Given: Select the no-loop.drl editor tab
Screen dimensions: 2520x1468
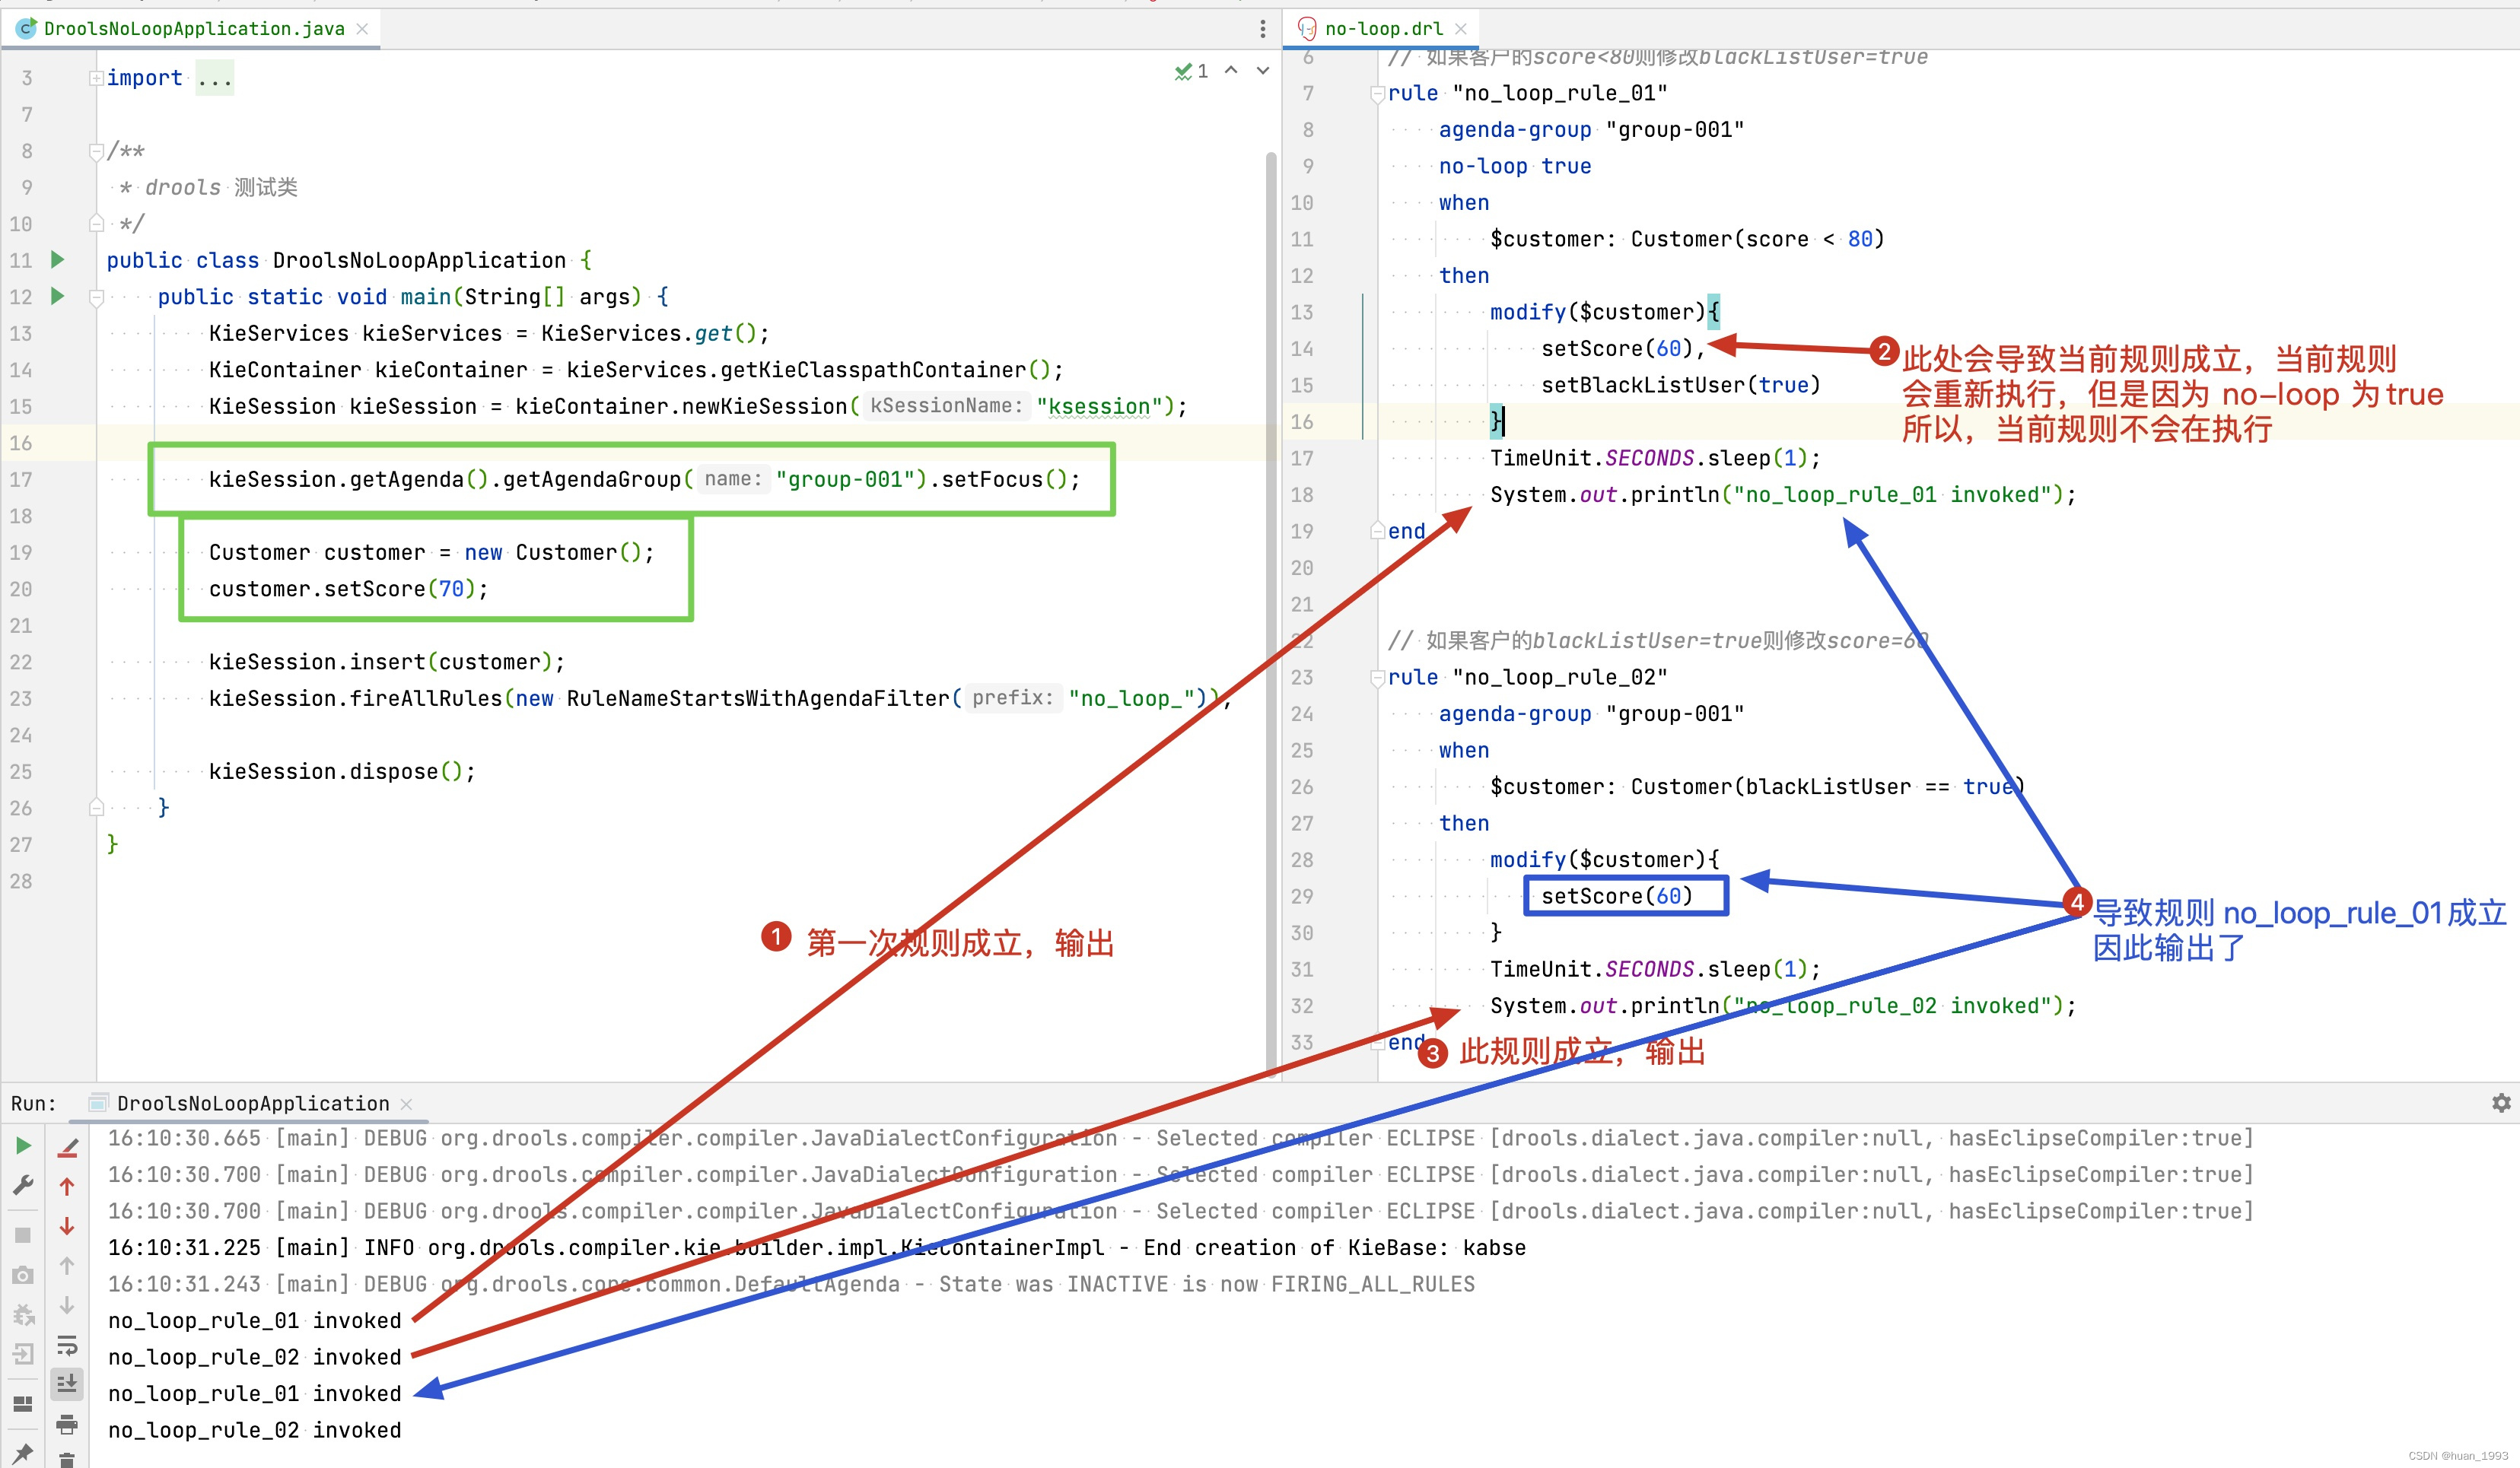Looking at the screenshot, I should (x=1383, y=29).
